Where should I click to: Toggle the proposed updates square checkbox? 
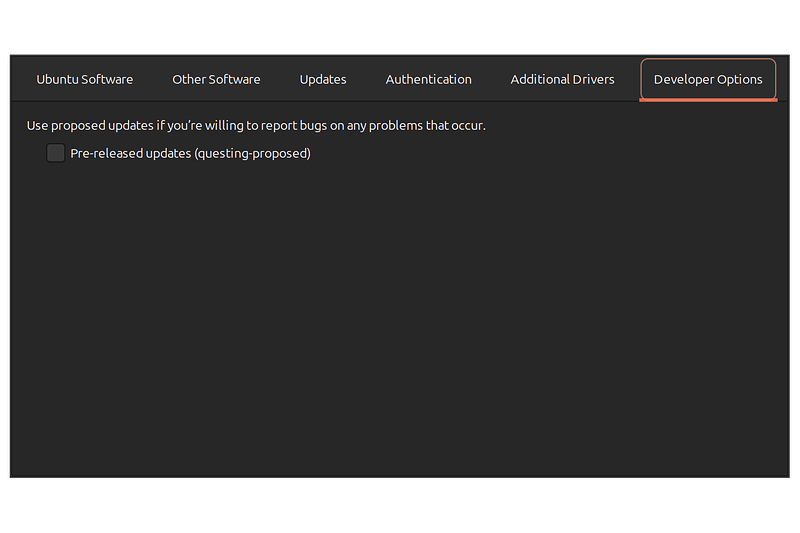pyautogui.click(x=56, y=153)
